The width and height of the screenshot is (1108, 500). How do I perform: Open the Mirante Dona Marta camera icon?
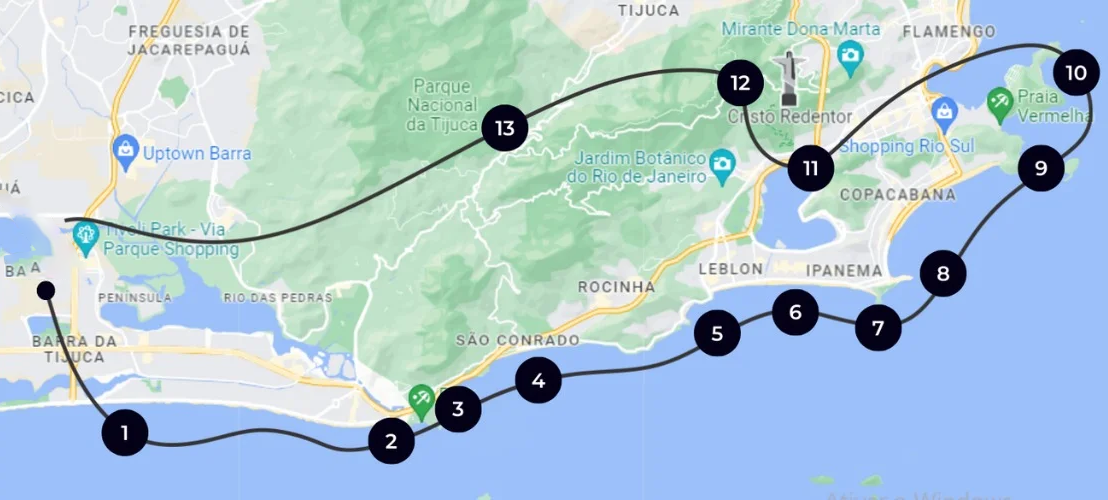850,58
